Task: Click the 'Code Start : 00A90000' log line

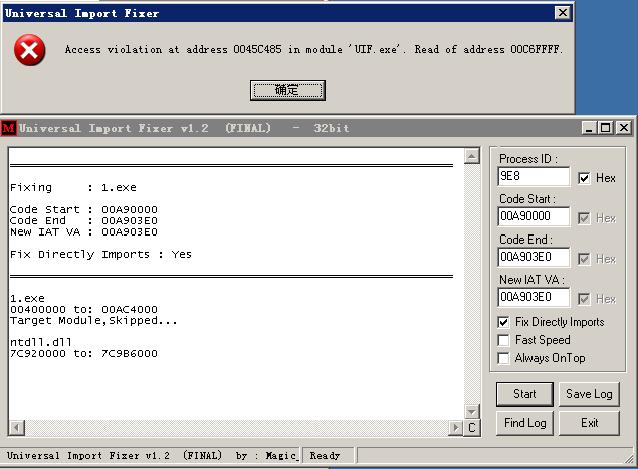Action: (x=84, y=209)
